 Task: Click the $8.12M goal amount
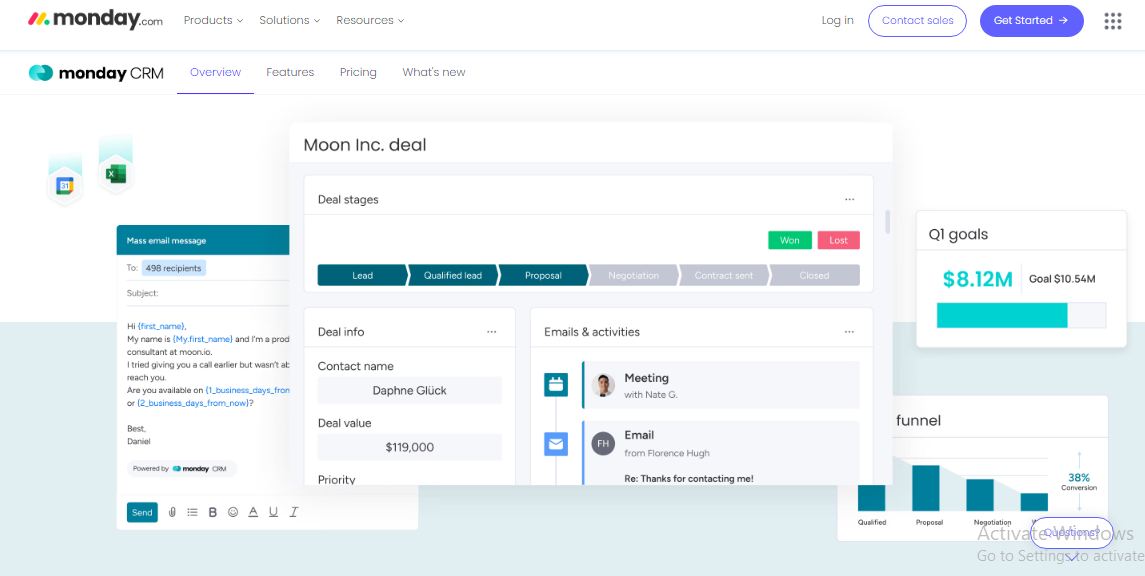(x=978, y=279)
